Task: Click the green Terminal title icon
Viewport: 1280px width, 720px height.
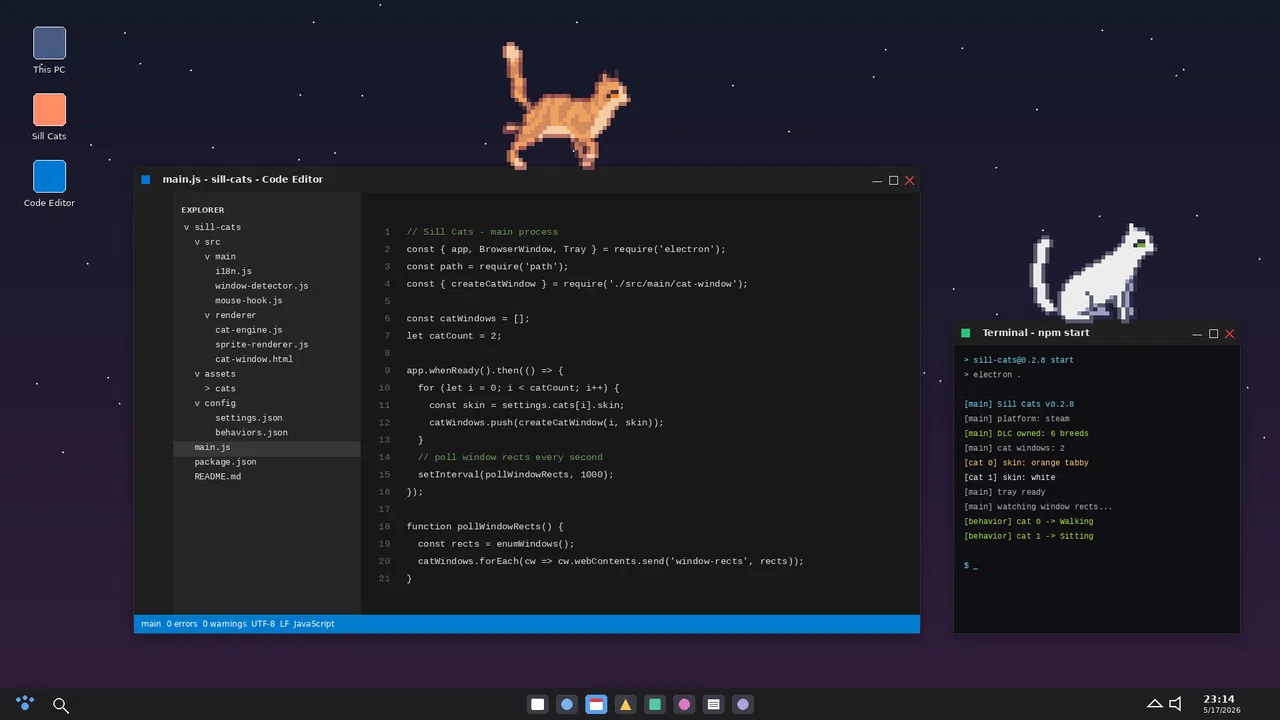Action: click(x=966, y=333)
